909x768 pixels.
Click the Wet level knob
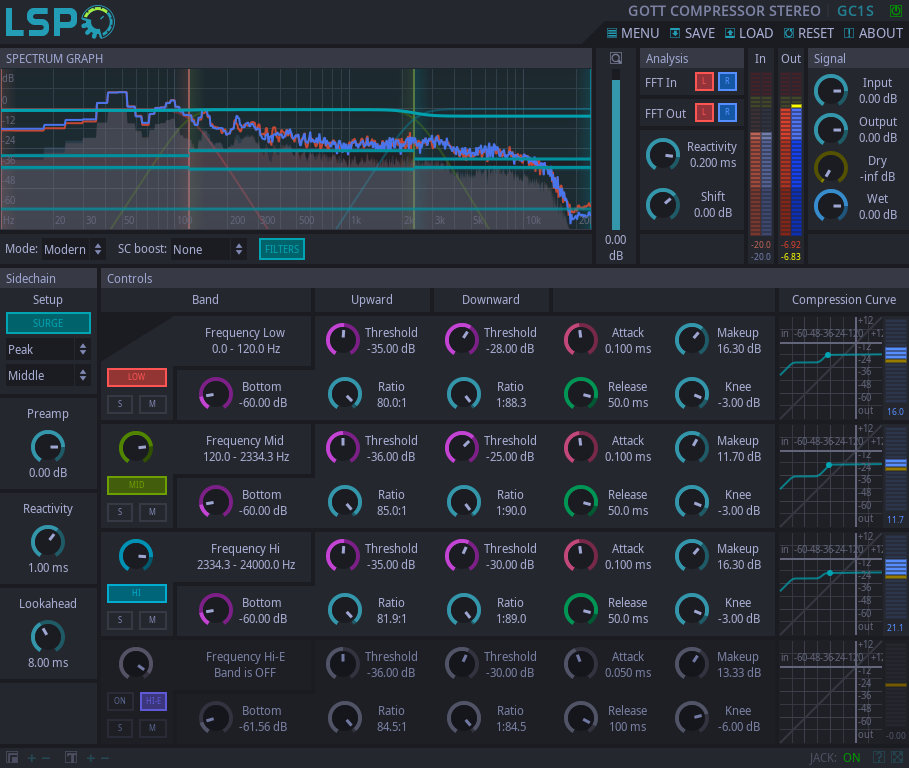click(x=831, y=206)
